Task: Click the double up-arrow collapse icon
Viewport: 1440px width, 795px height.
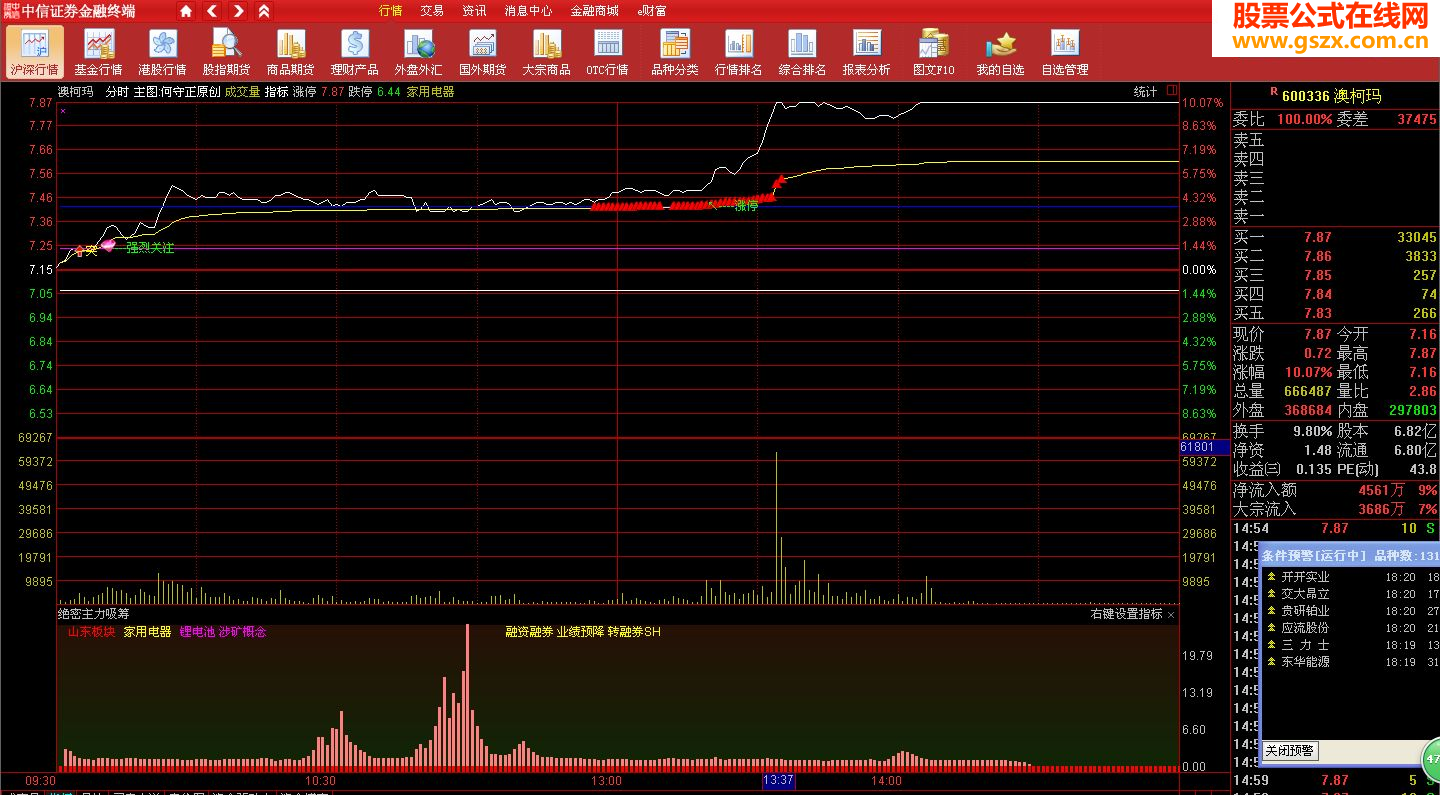Action: (x=264, y=11)
